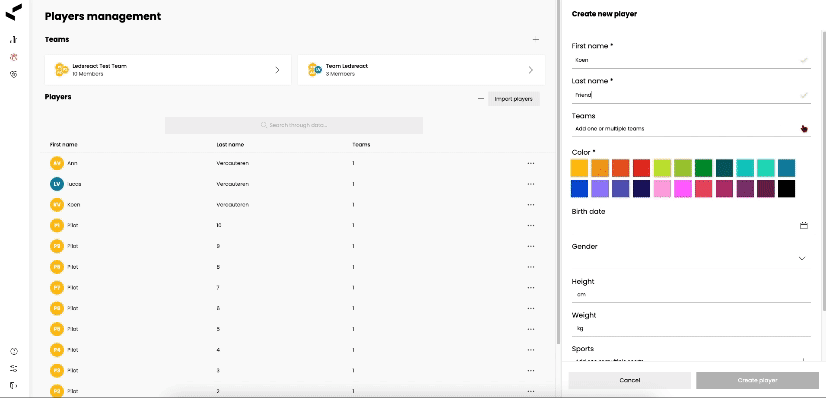Open the three-dot menu for Pilot 4
Viewport: 826px width, 398px height.
coord(530,350)
